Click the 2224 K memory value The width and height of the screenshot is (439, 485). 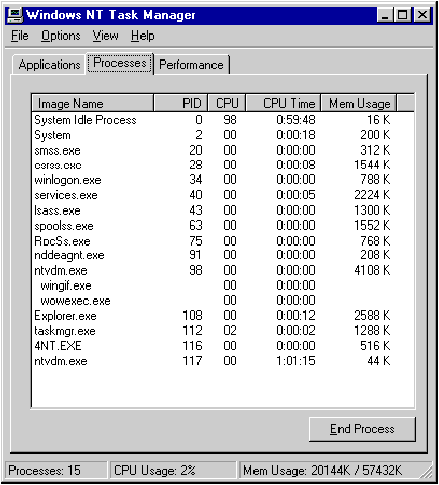click(x=372, y=195)
